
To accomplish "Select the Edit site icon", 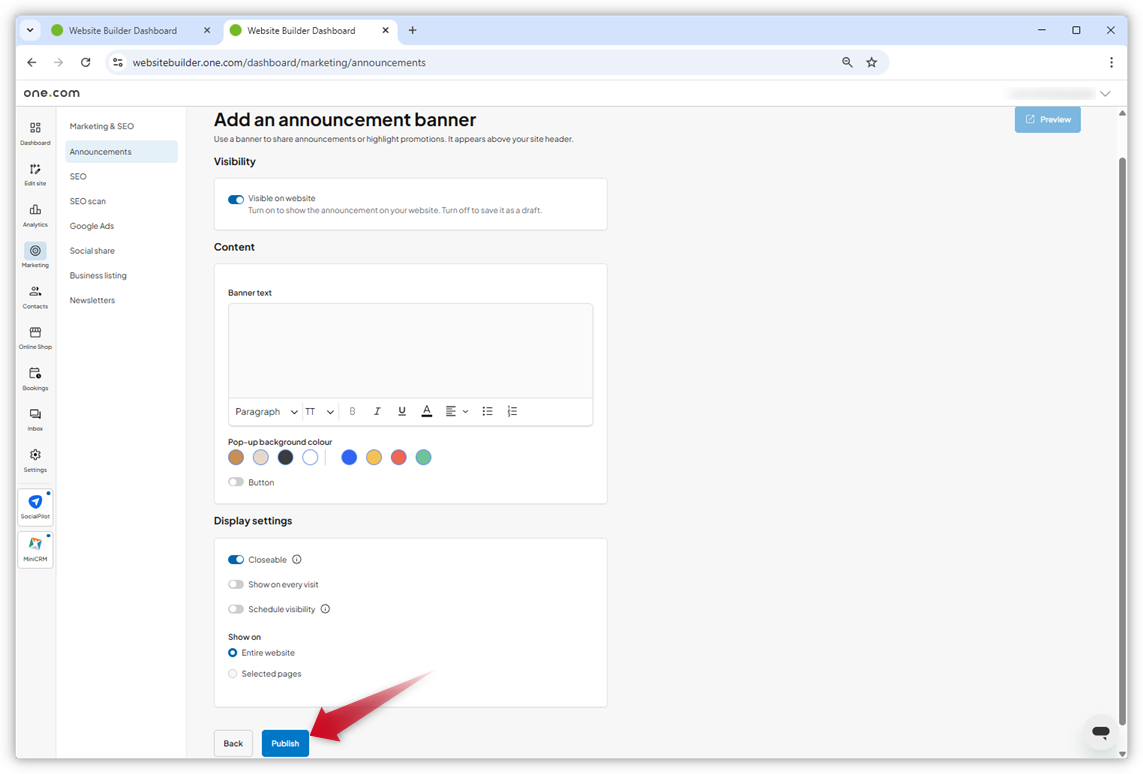I will coord(35,174).
